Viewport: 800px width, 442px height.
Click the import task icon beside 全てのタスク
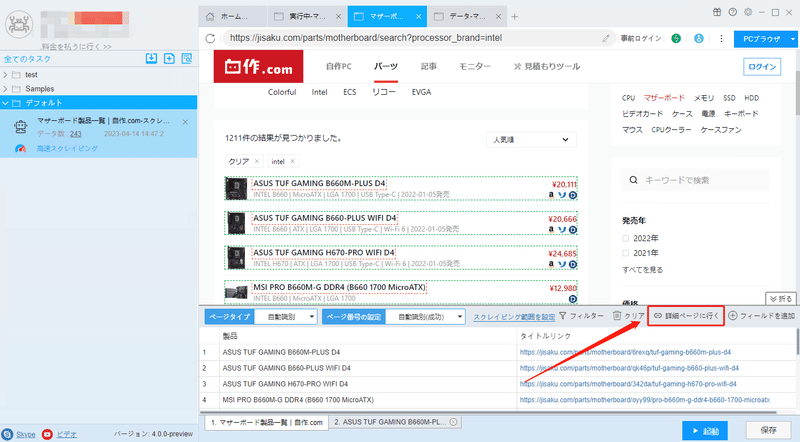point(151,58)
